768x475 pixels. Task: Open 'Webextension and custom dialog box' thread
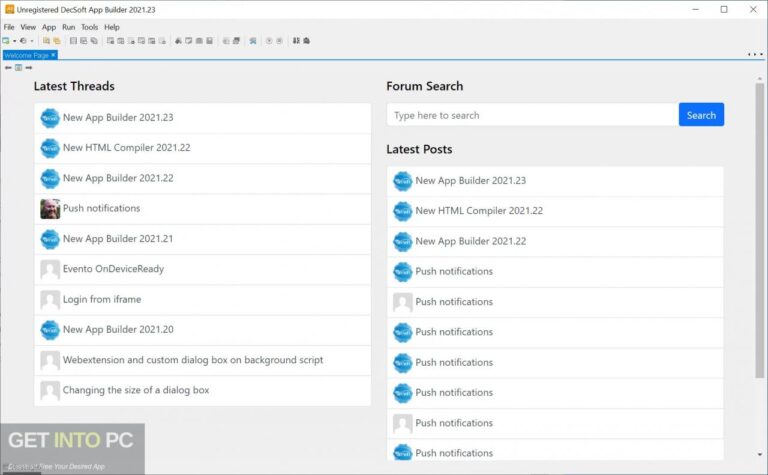tap(193, 360)
